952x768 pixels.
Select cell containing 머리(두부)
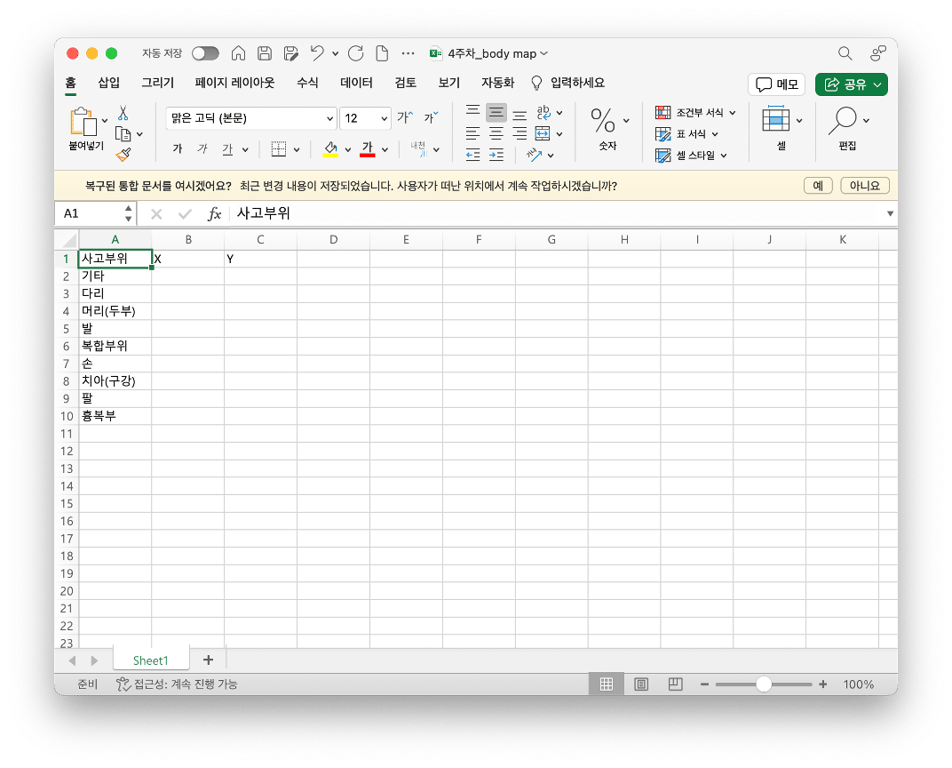[115, 311]
